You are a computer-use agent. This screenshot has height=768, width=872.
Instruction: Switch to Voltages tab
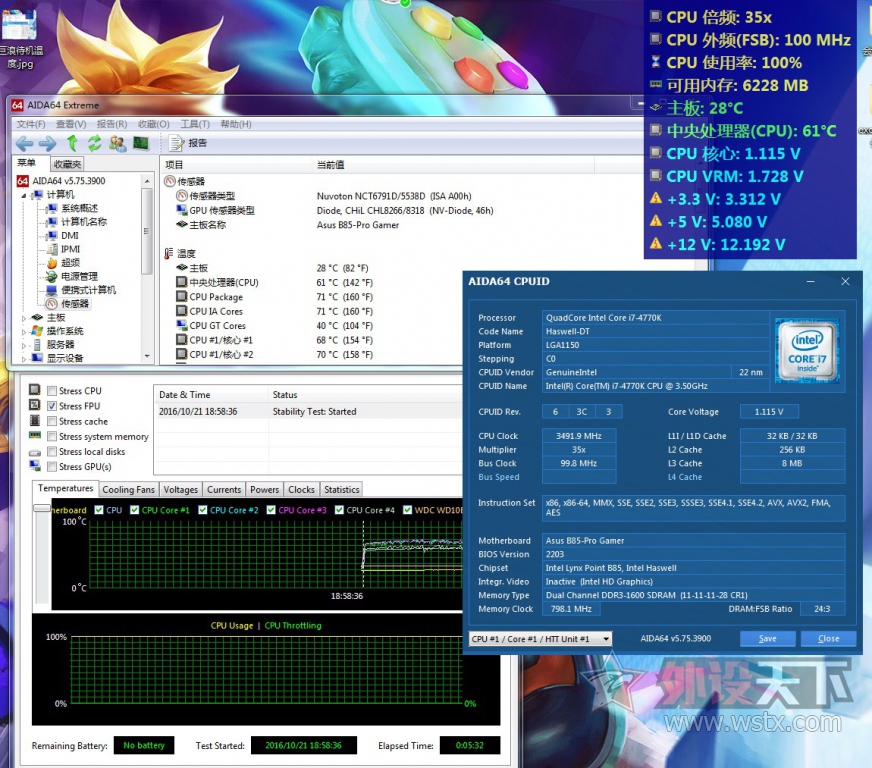pos(181,489)
